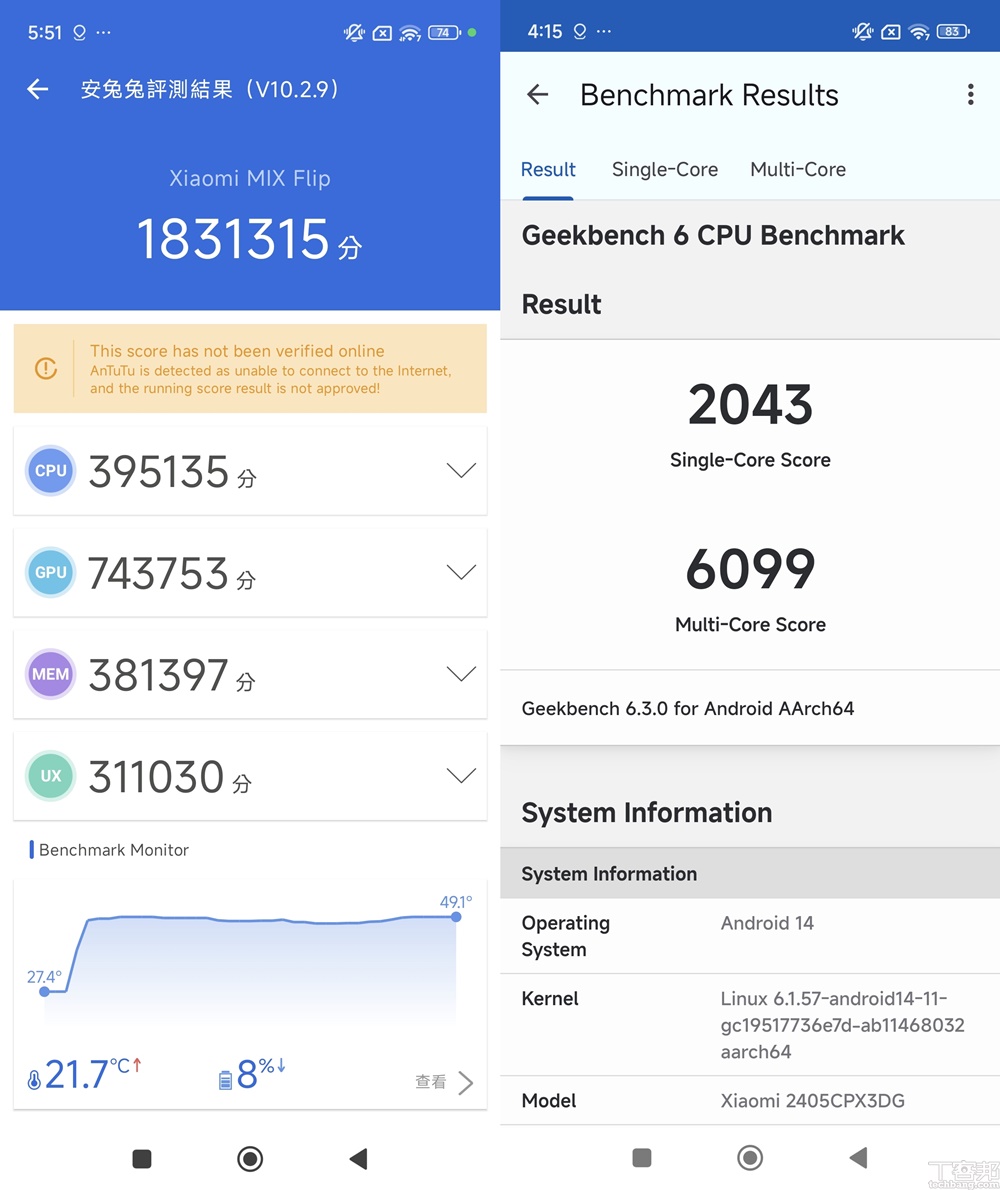The image size is (1000, 1190).
Task: Tap the thermometer temperature icon
Action: click(34, 1079)
